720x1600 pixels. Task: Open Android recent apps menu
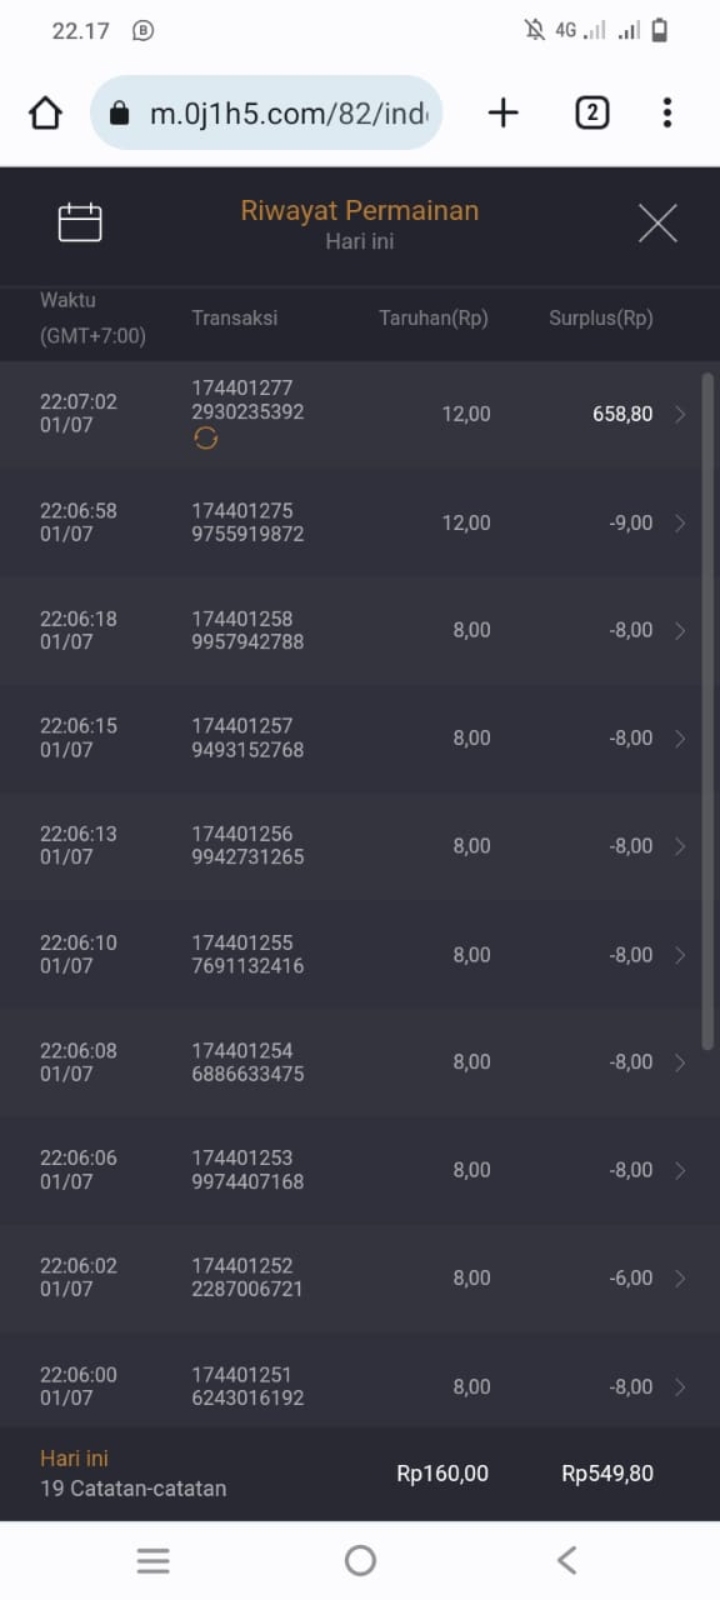pos(153,1560)
